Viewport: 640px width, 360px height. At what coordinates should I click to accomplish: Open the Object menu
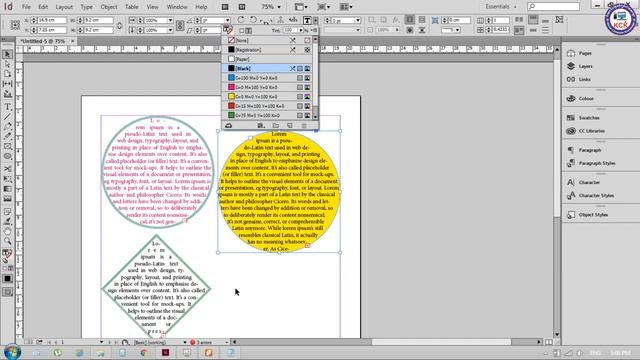point(109,7)
